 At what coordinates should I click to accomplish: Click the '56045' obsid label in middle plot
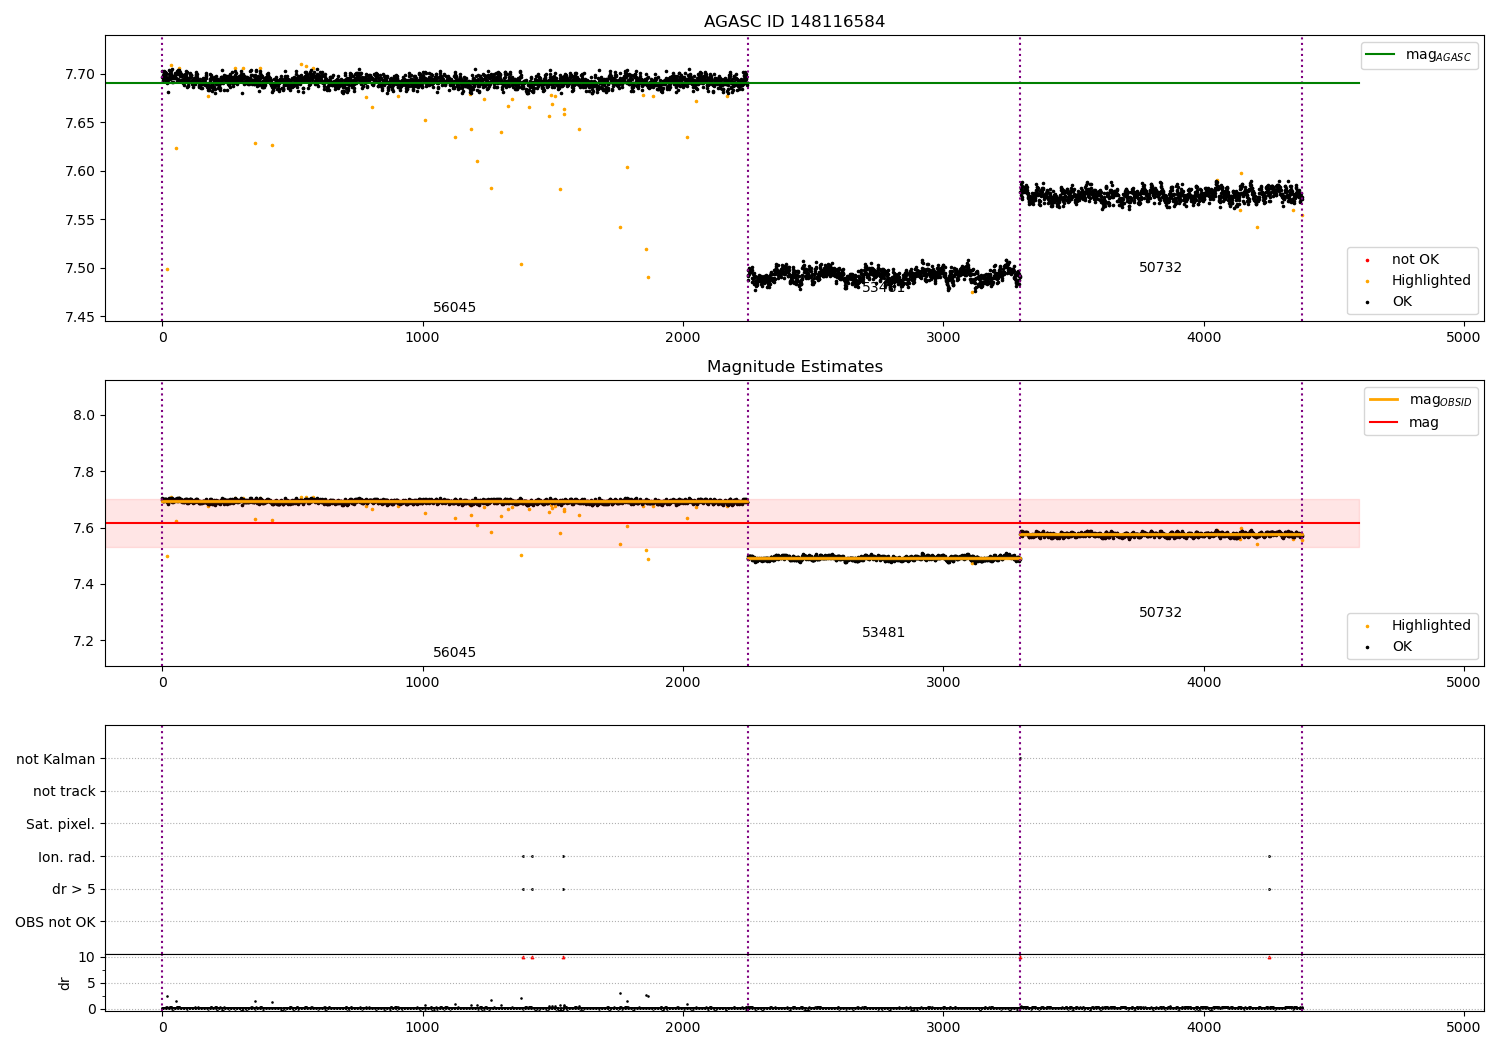click(454, 653)
